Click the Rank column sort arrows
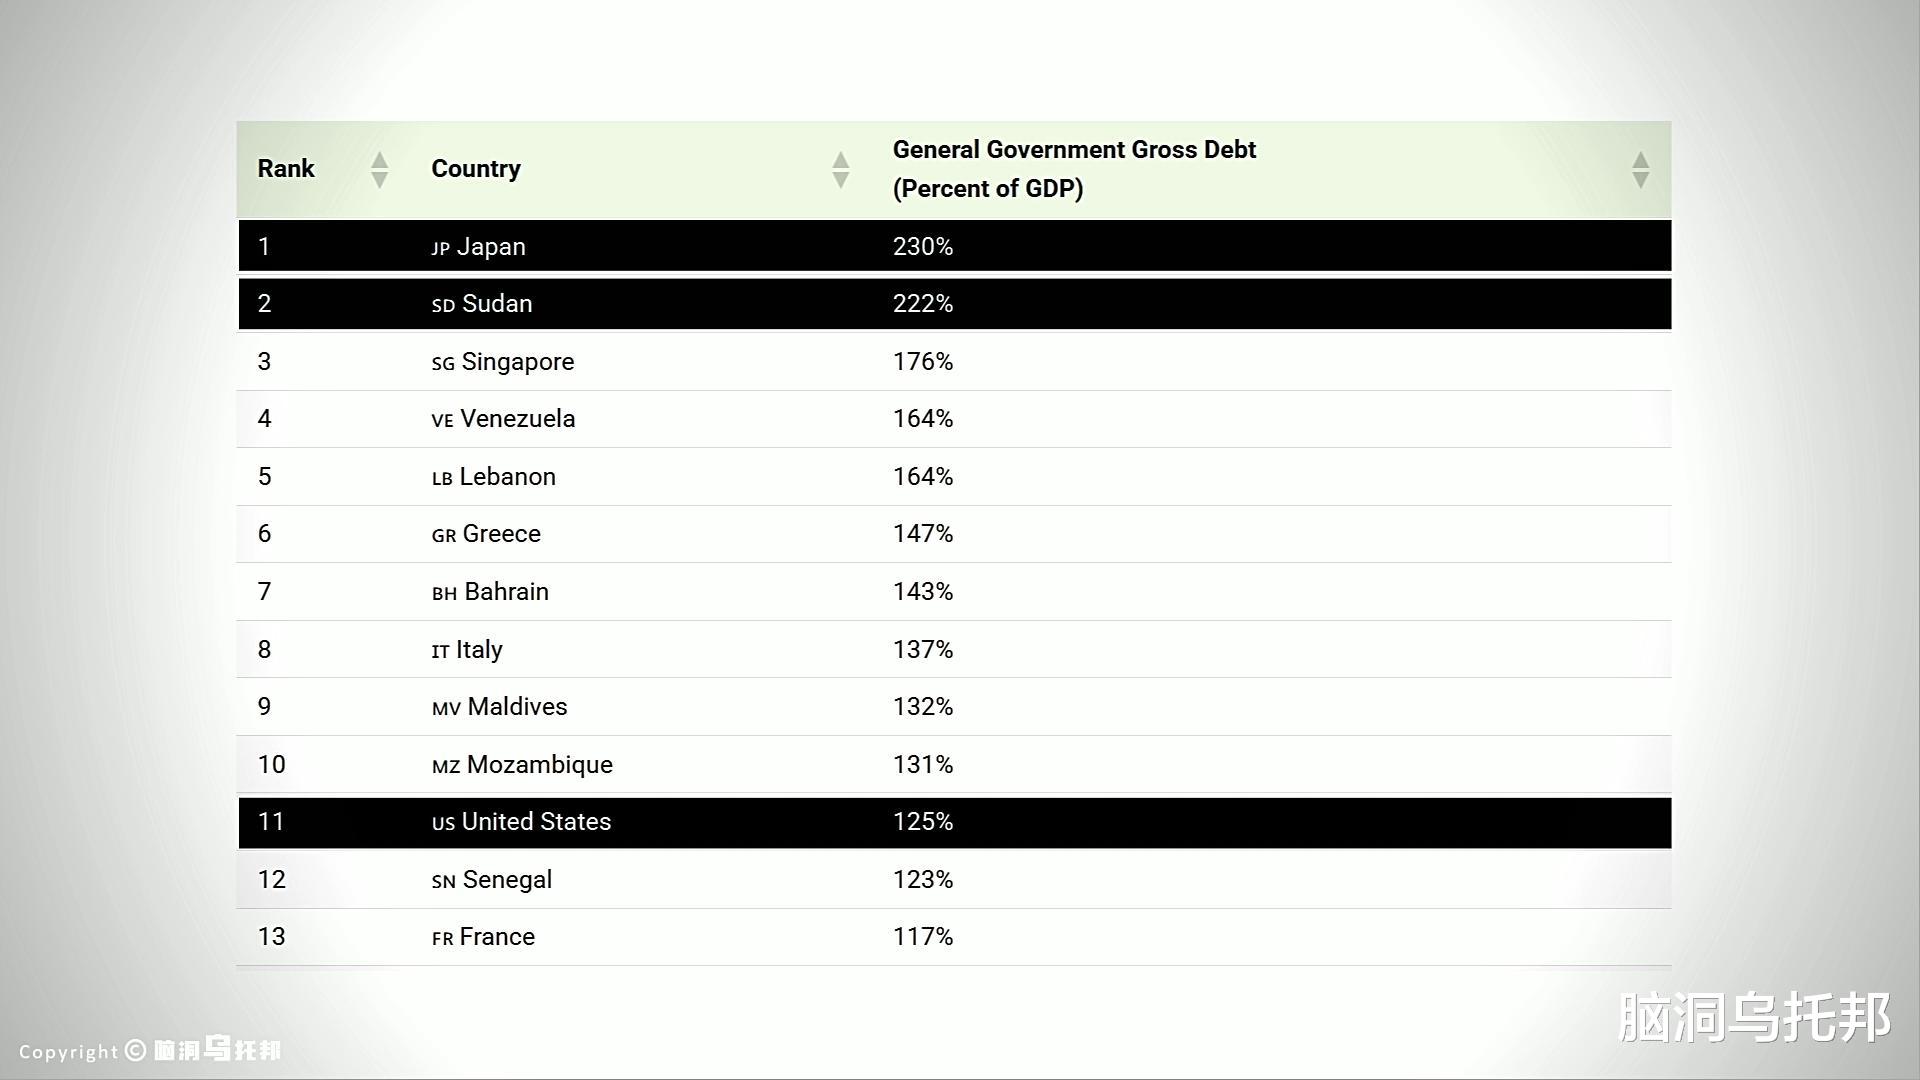 point(379,170)
